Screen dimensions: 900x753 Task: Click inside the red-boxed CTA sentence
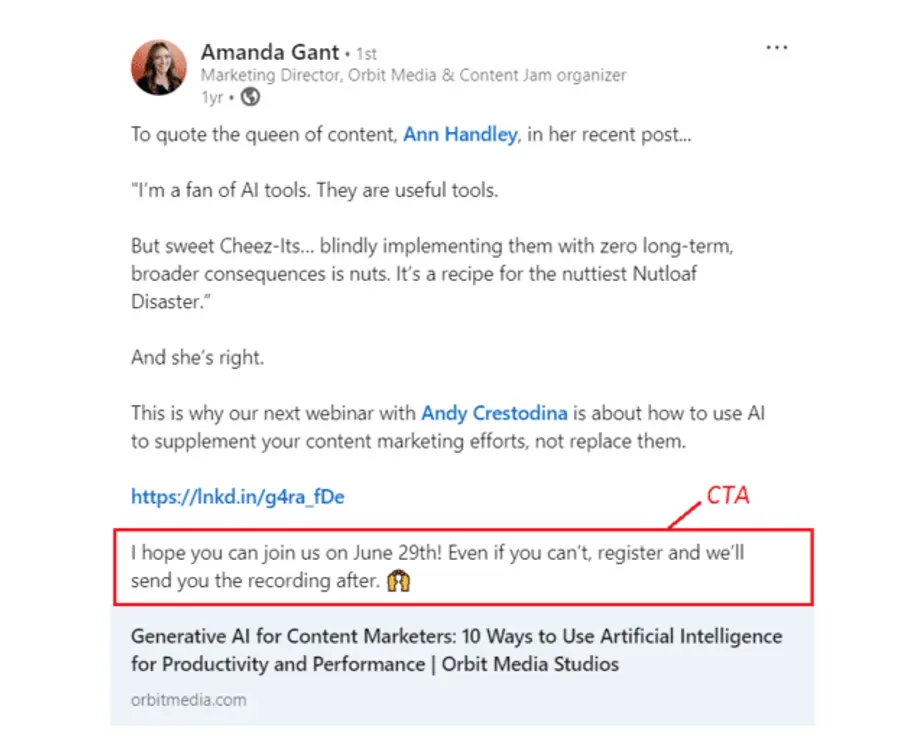(440, 565)
